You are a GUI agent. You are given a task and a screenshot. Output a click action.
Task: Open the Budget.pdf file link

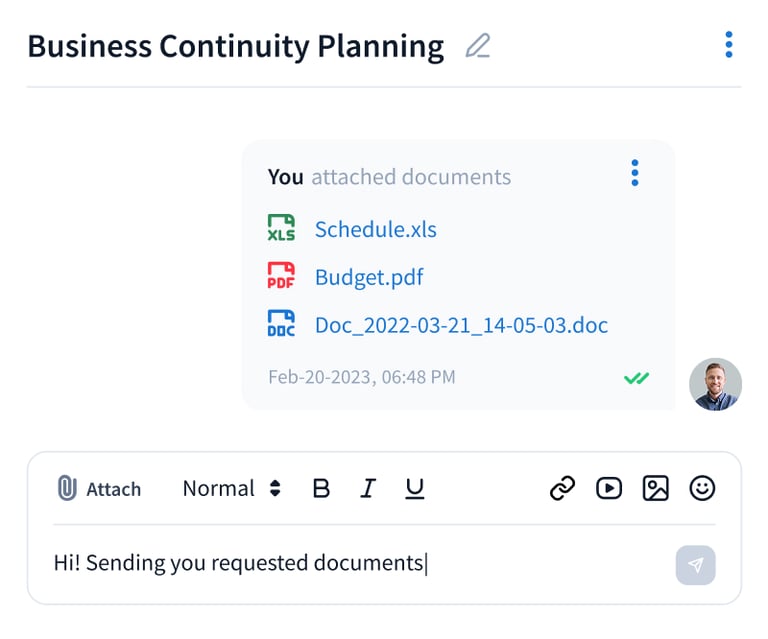369,277
